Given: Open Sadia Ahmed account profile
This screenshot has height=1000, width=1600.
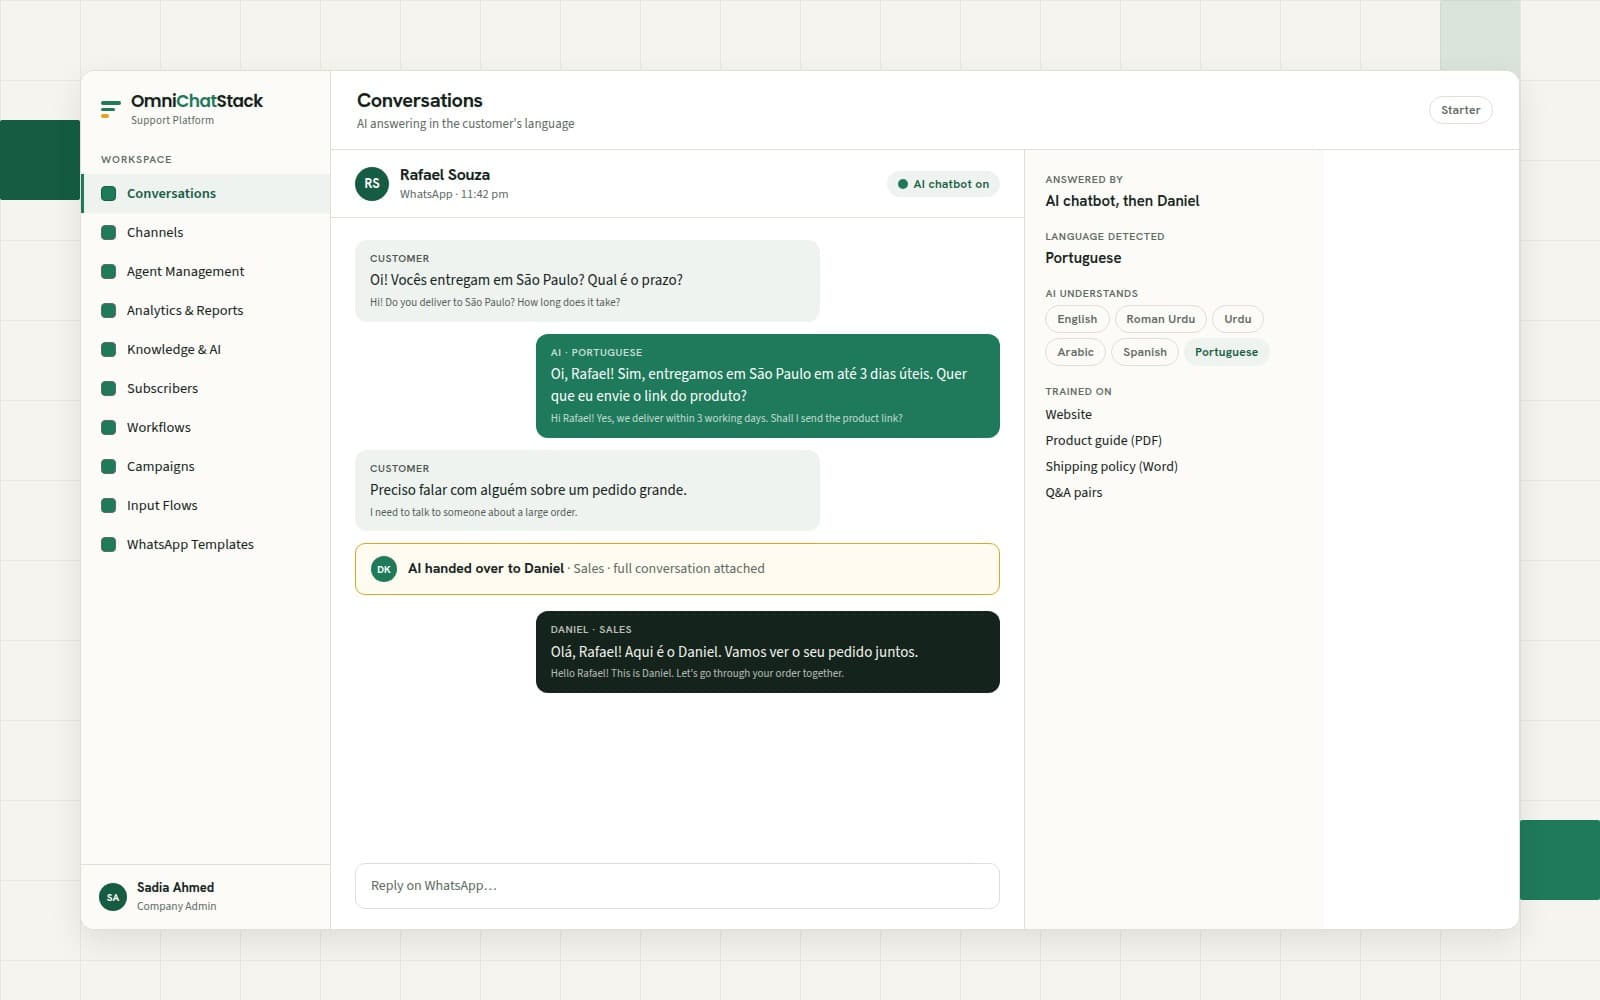Looking at the screenshot, I should [206, 897].
